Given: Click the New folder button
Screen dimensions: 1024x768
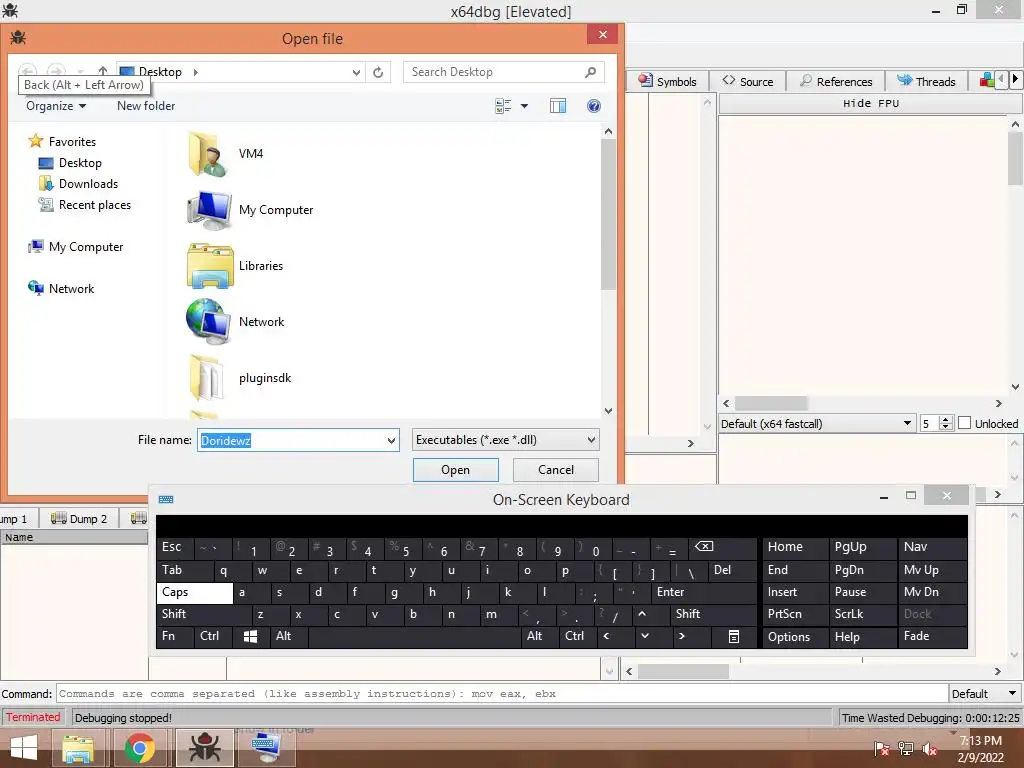Looking at the screenshot, I should coord(146,106).
